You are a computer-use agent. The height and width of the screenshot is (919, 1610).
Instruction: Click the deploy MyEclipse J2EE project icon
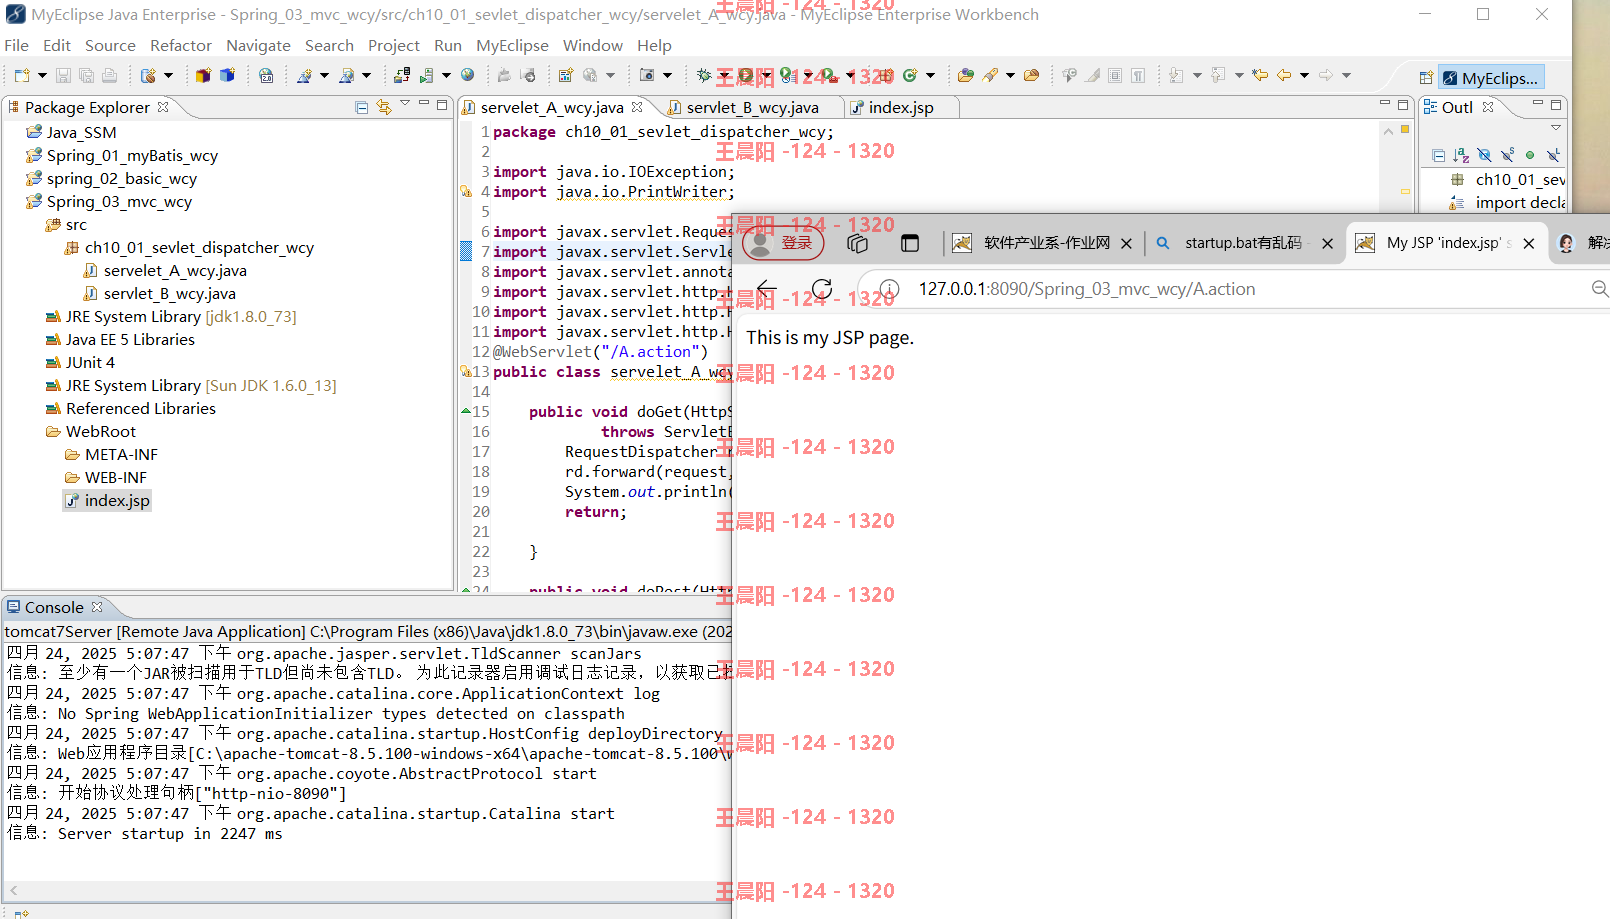click(x=402, y=75)
